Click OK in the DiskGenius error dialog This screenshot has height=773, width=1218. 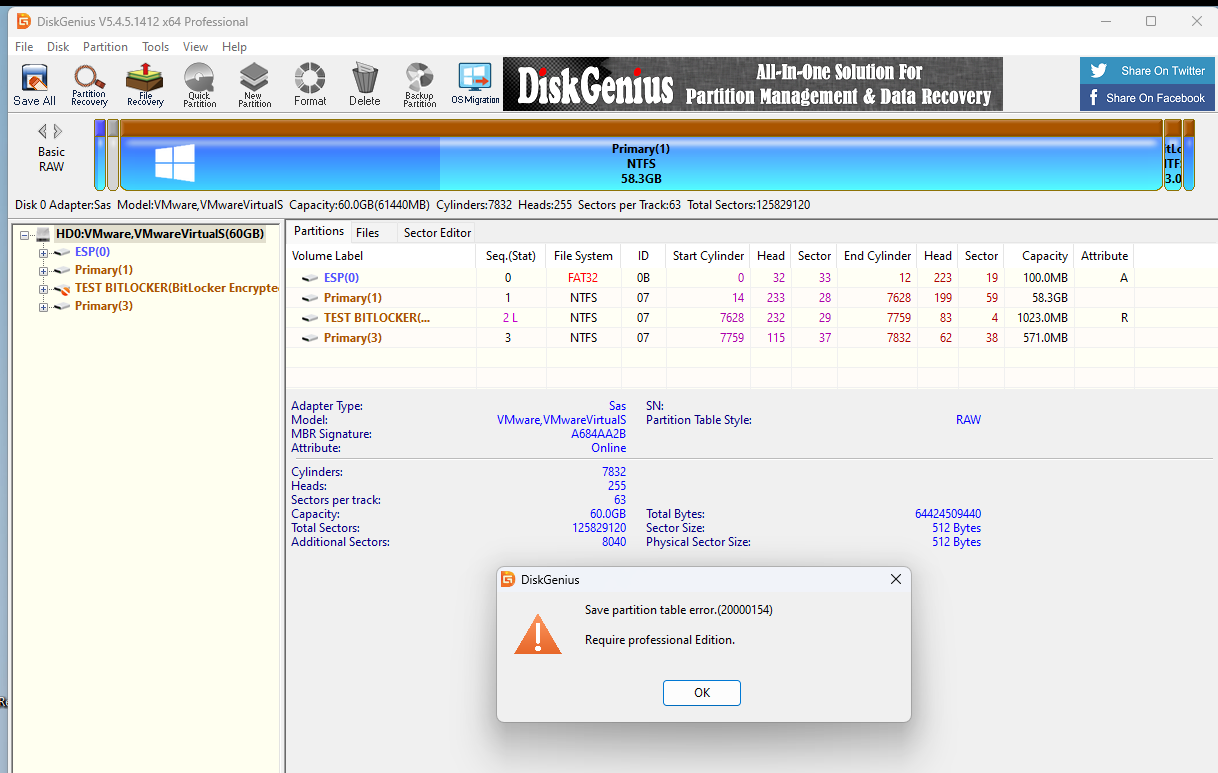click(702, 692)
